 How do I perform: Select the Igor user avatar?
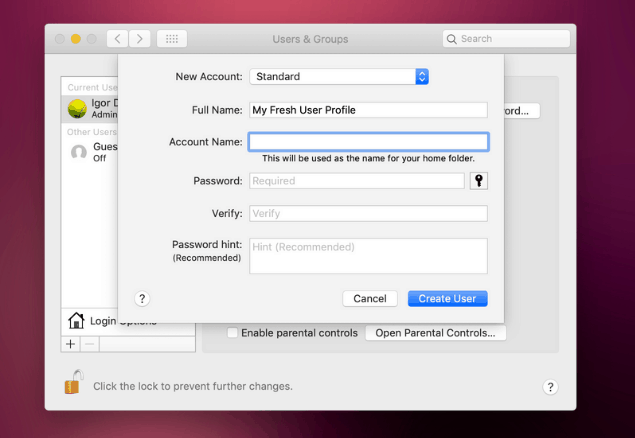pos(77,108)
